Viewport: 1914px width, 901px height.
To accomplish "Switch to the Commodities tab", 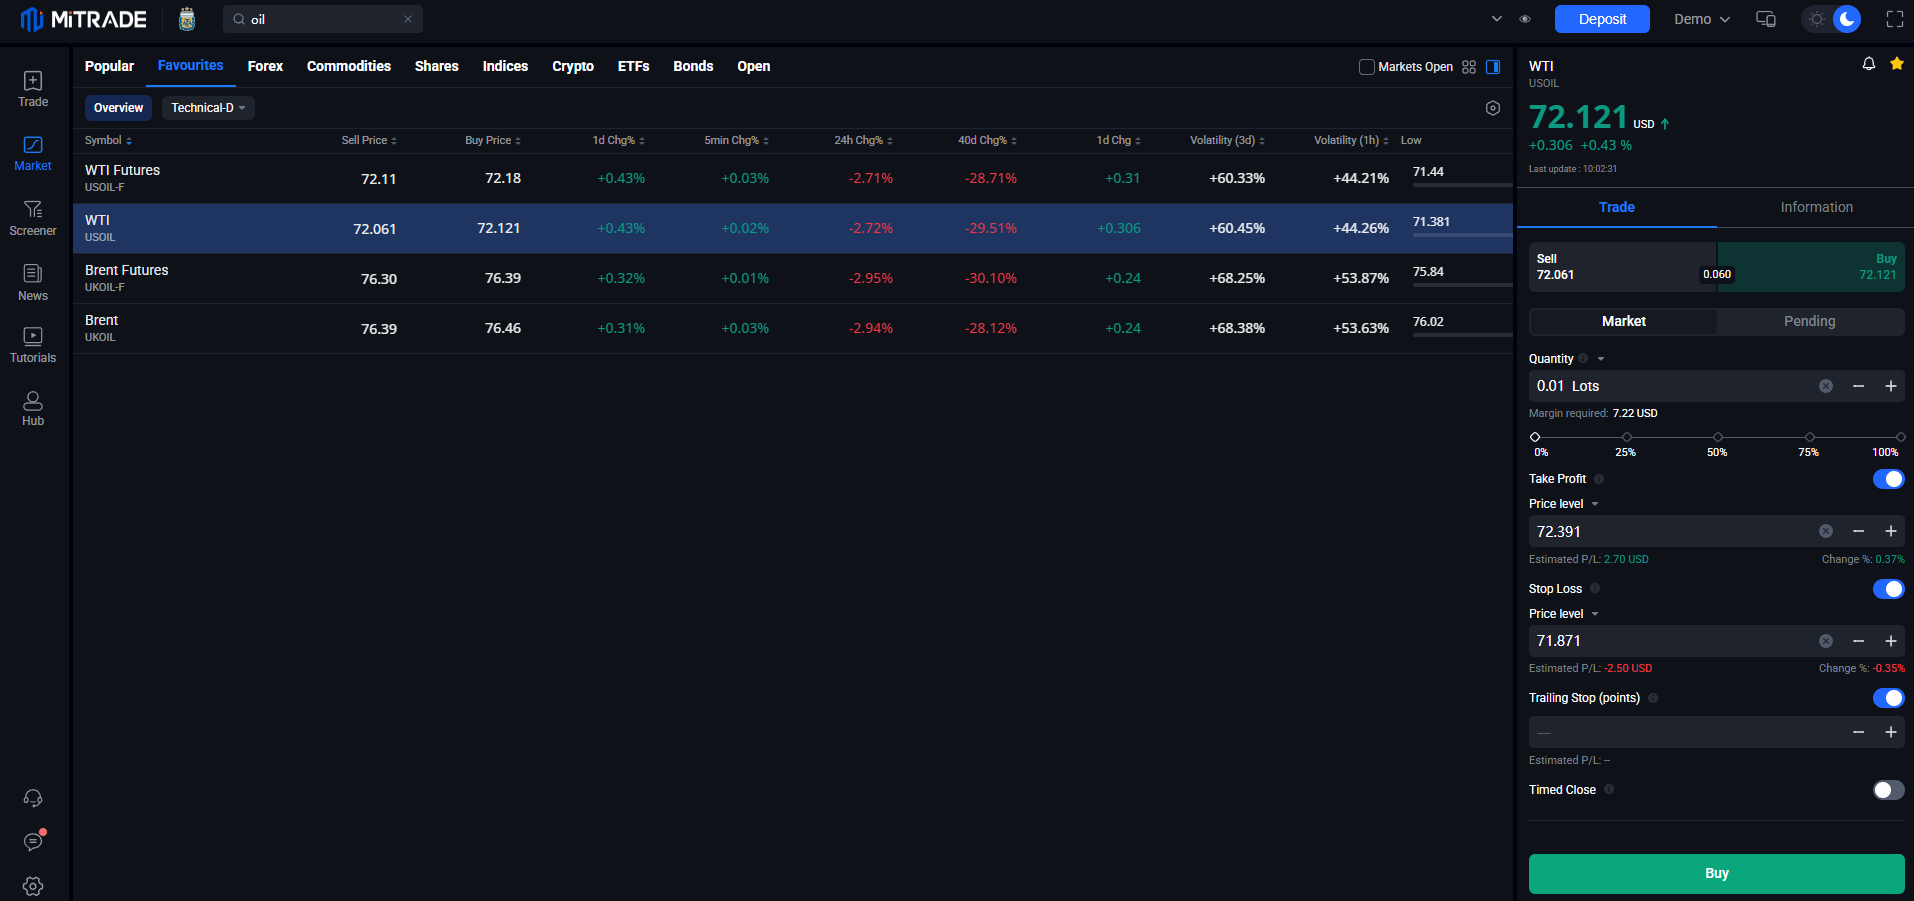I will pos(348,66).
